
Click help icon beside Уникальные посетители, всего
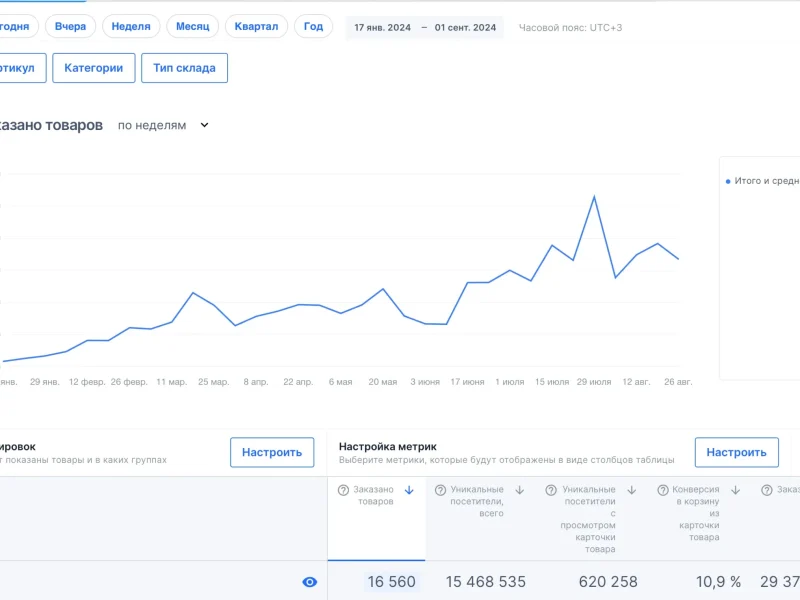[x=440, y=490]
